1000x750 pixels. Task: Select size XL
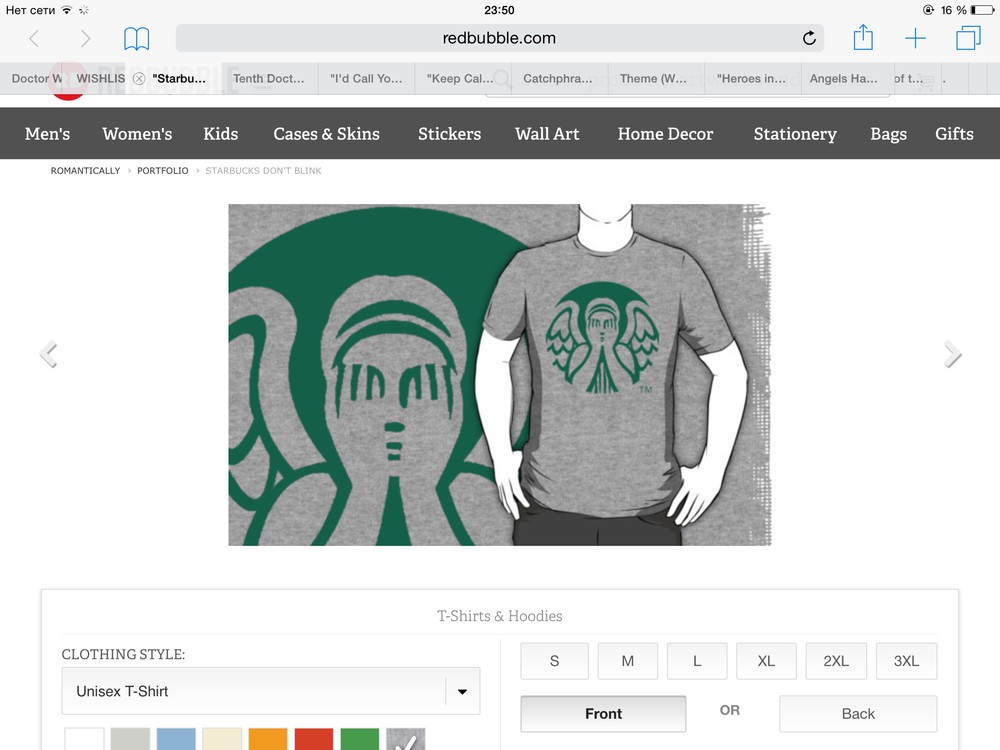766,661
